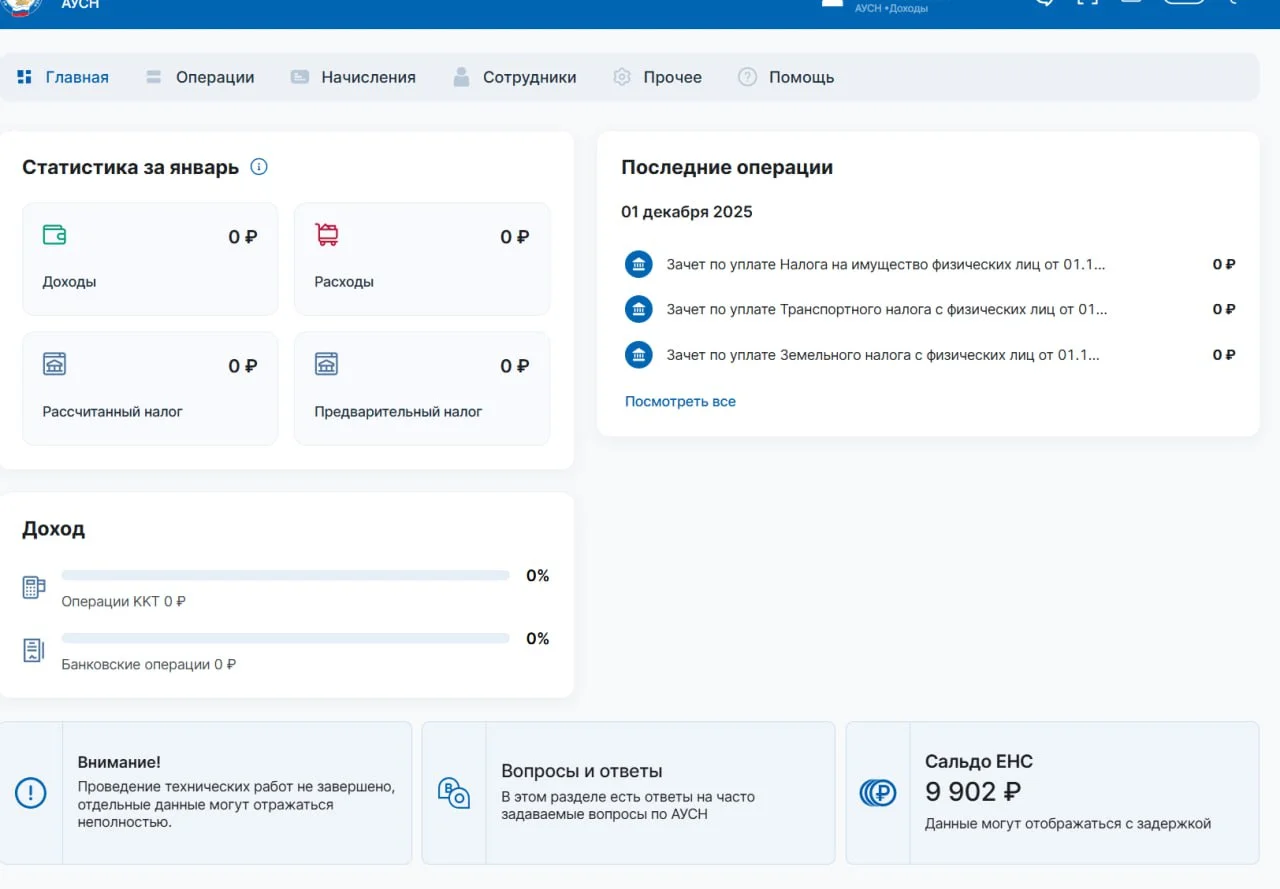Click the bank icon next to Транспортный налог operation
Viewport: 1280px width, 889px height.
coord(638,309)
